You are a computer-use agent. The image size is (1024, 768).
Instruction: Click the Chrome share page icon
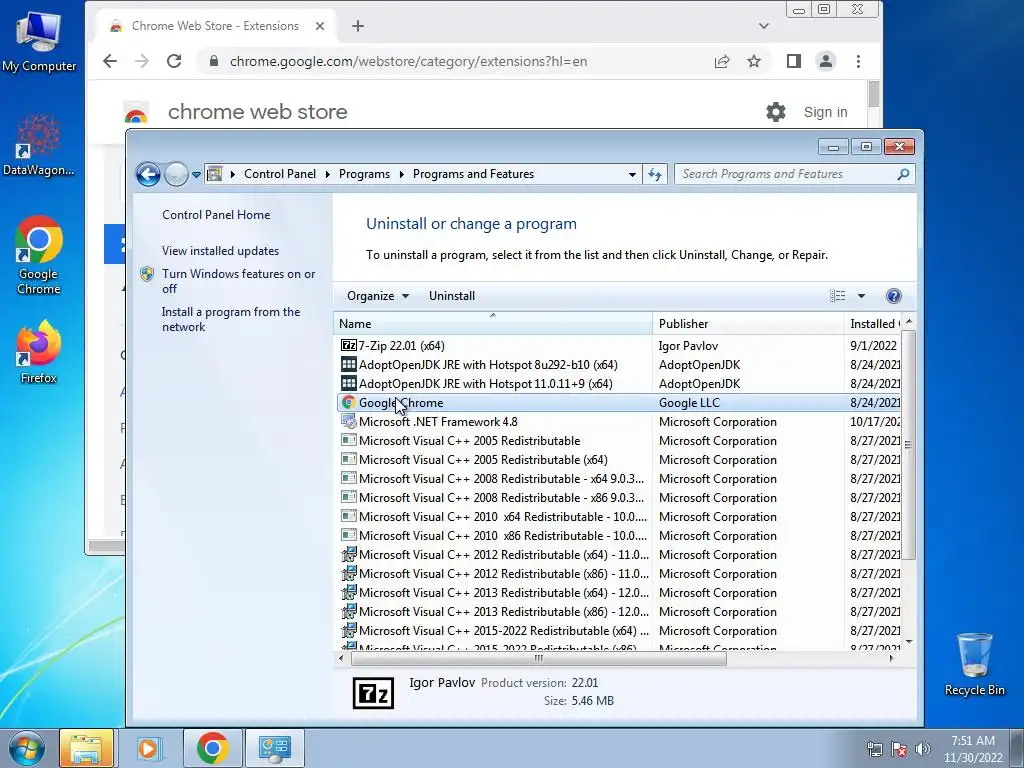(722, 61)
